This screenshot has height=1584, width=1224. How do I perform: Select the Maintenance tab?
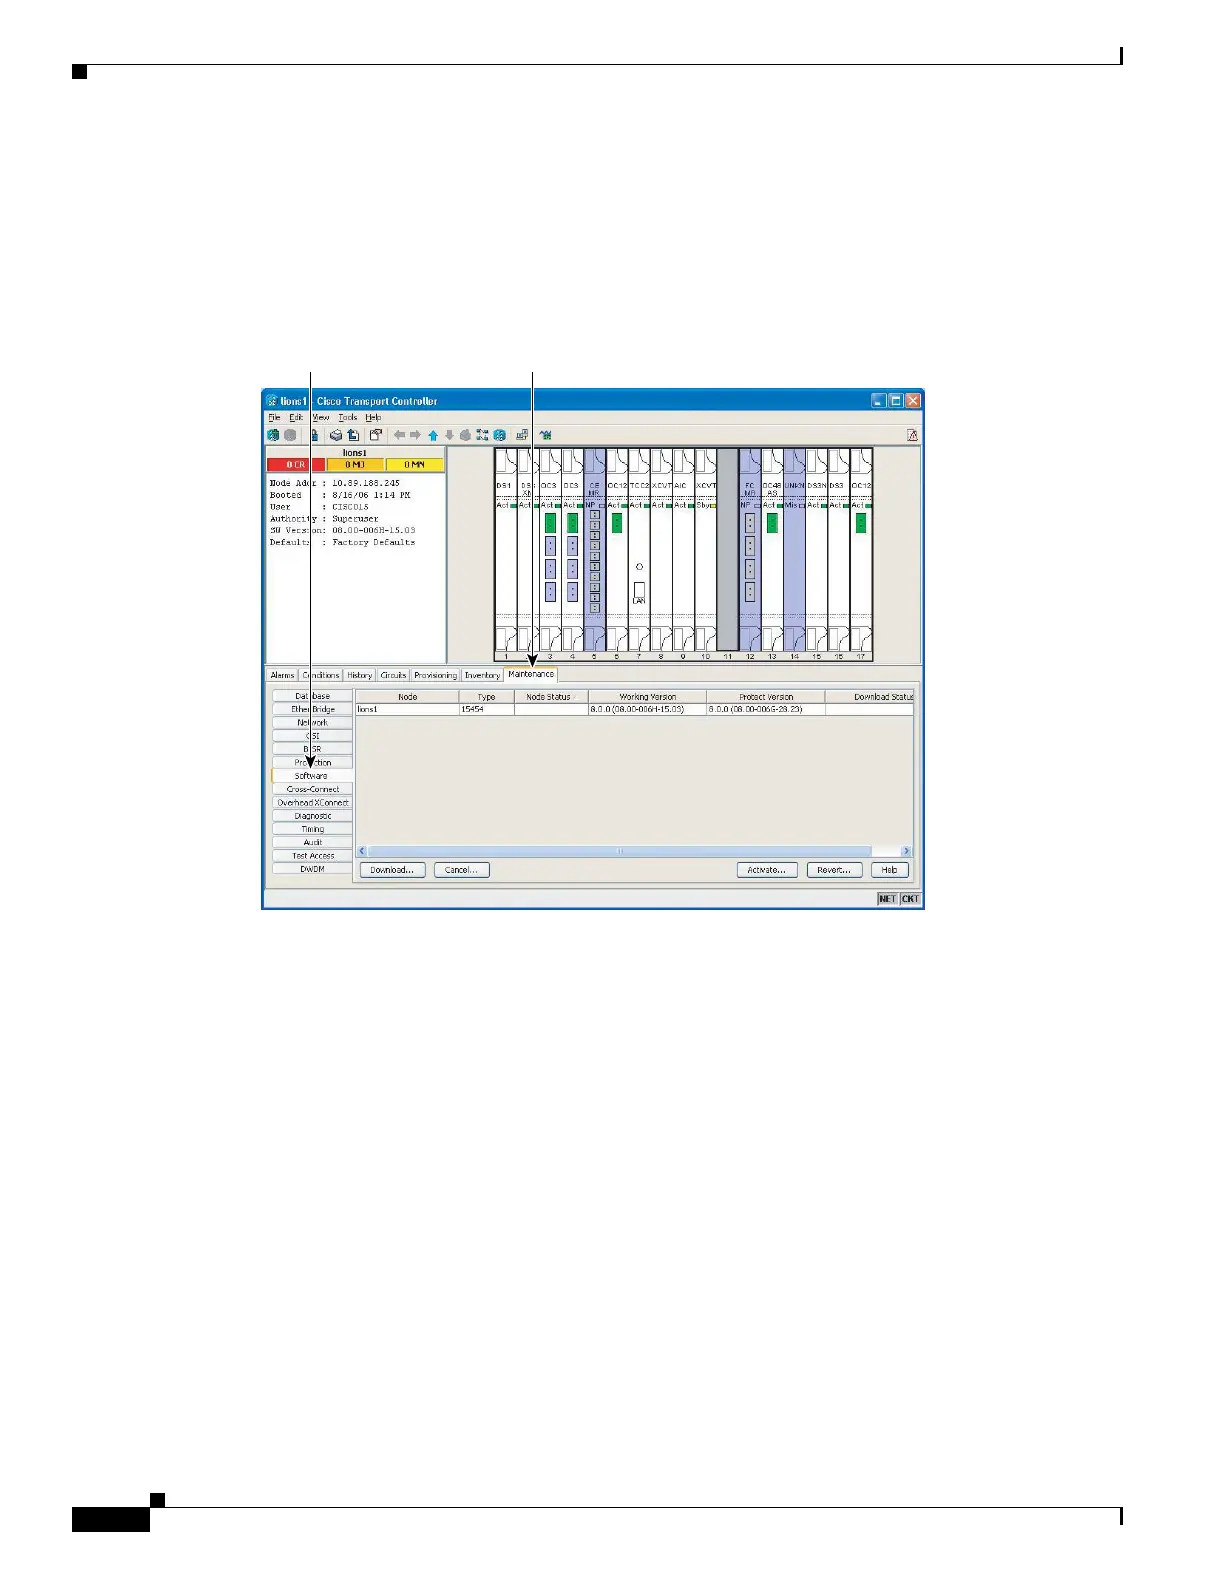531,674
